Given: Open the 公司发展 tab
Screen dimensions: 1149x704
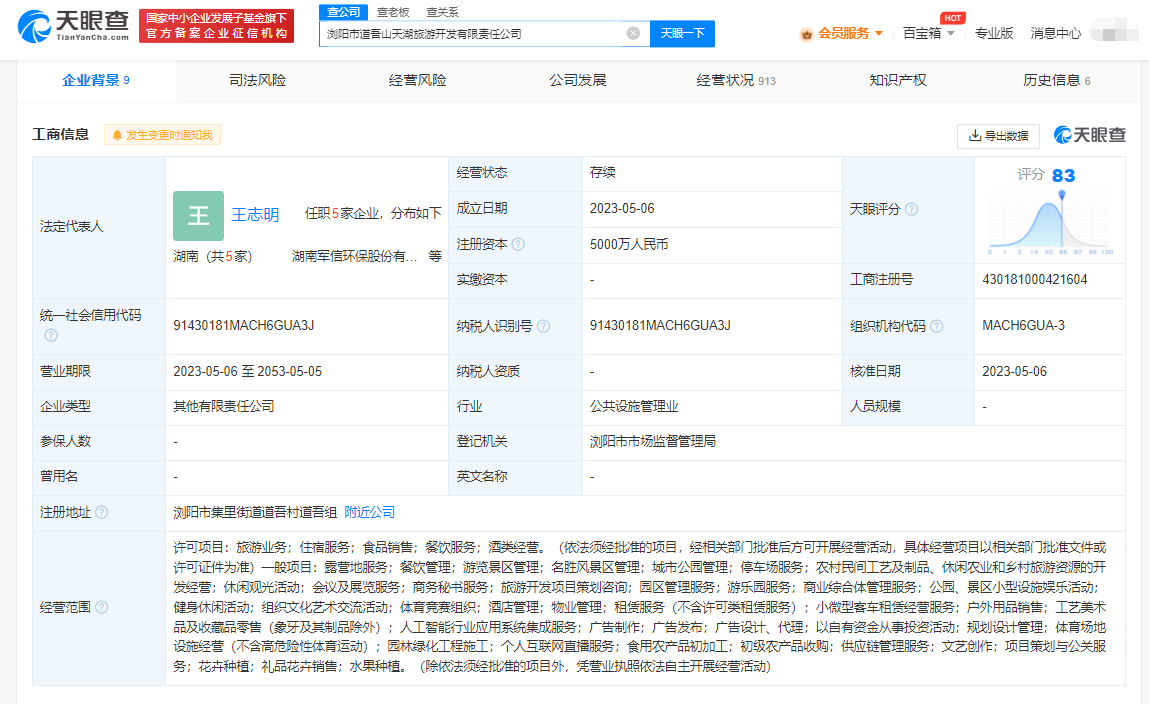Looking at the screenshot, I should [x=577, y=81].
